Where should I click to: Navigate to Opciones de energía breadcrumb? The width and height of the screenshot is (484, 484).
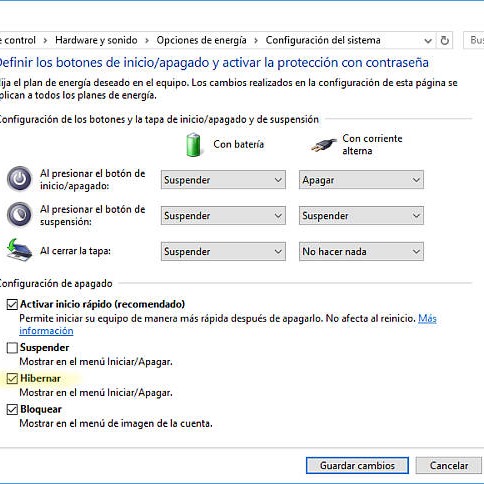tap(201, 40)
